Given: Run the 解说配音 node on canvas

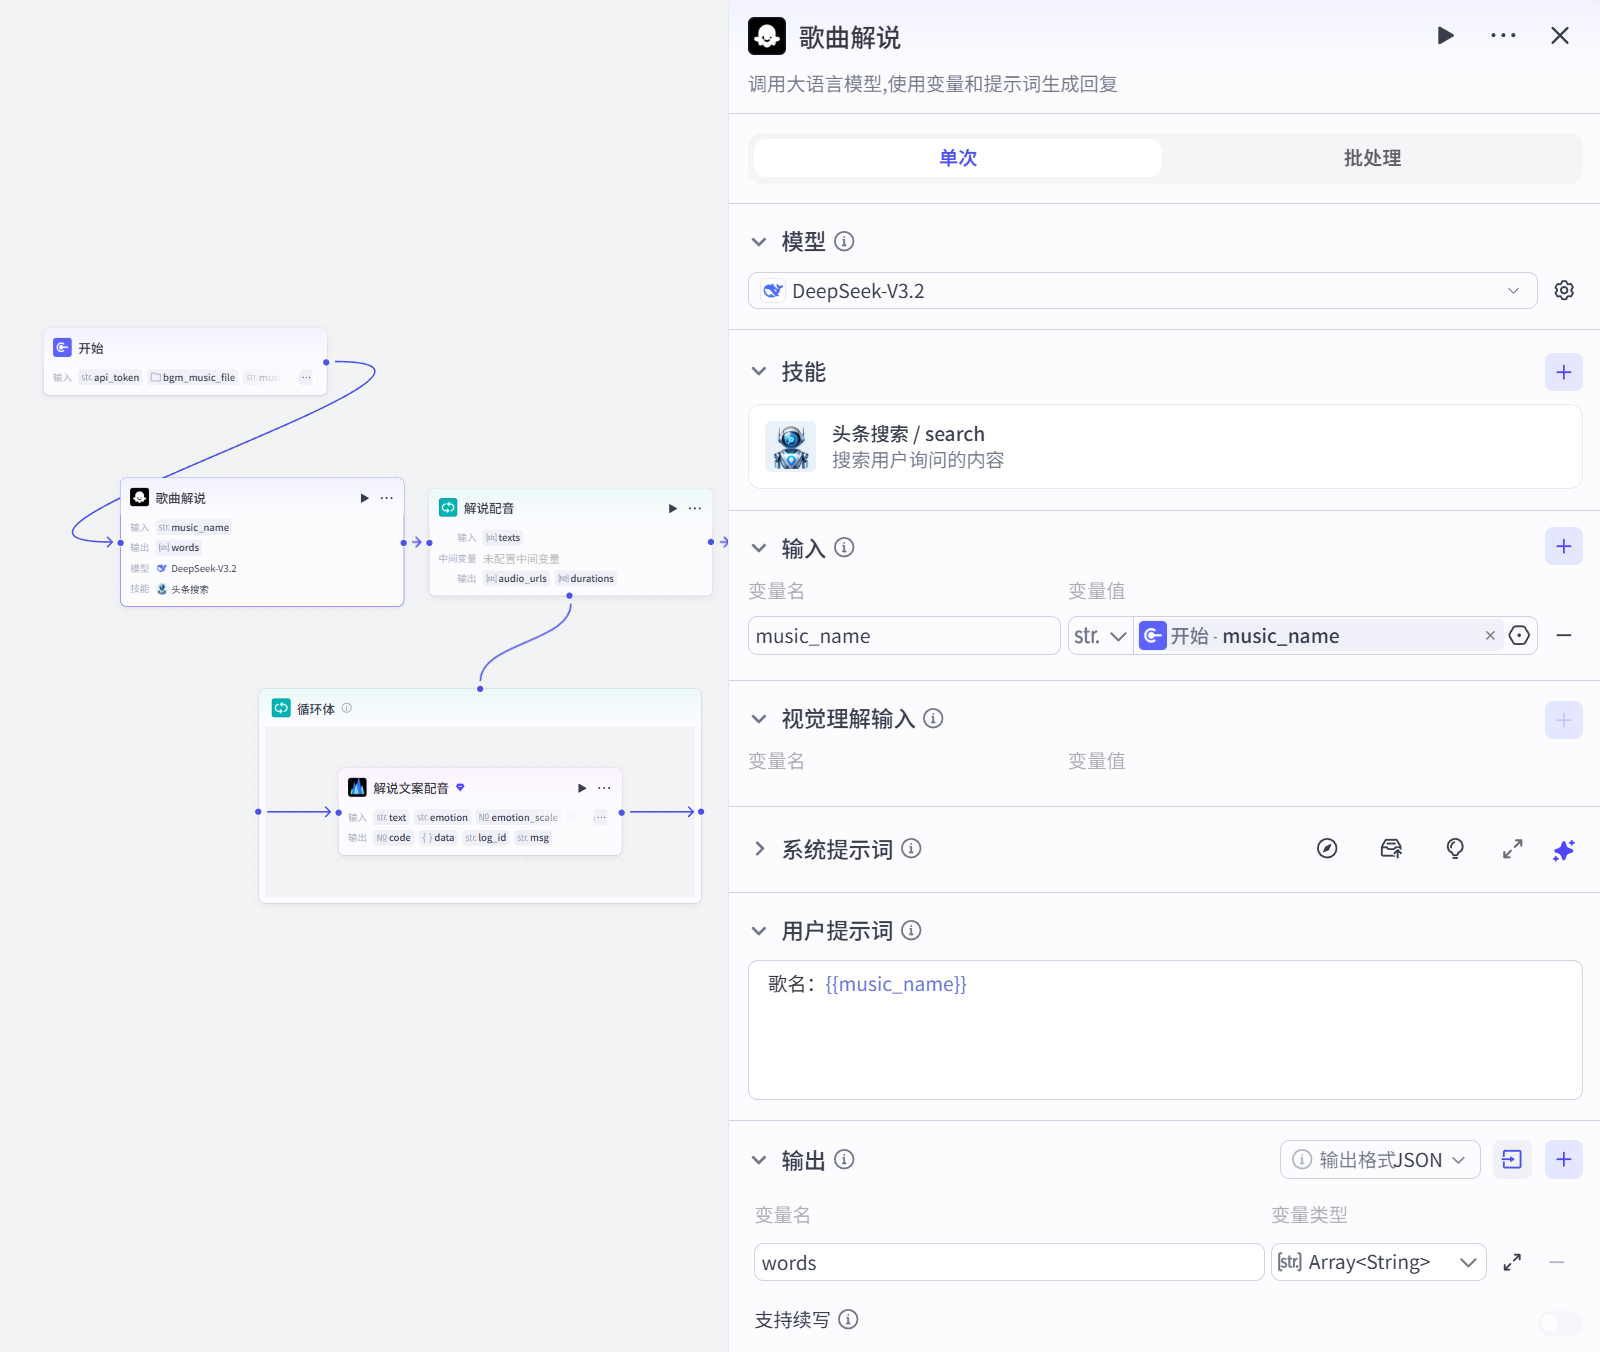Looking at the screenshot, I should 673,508.
